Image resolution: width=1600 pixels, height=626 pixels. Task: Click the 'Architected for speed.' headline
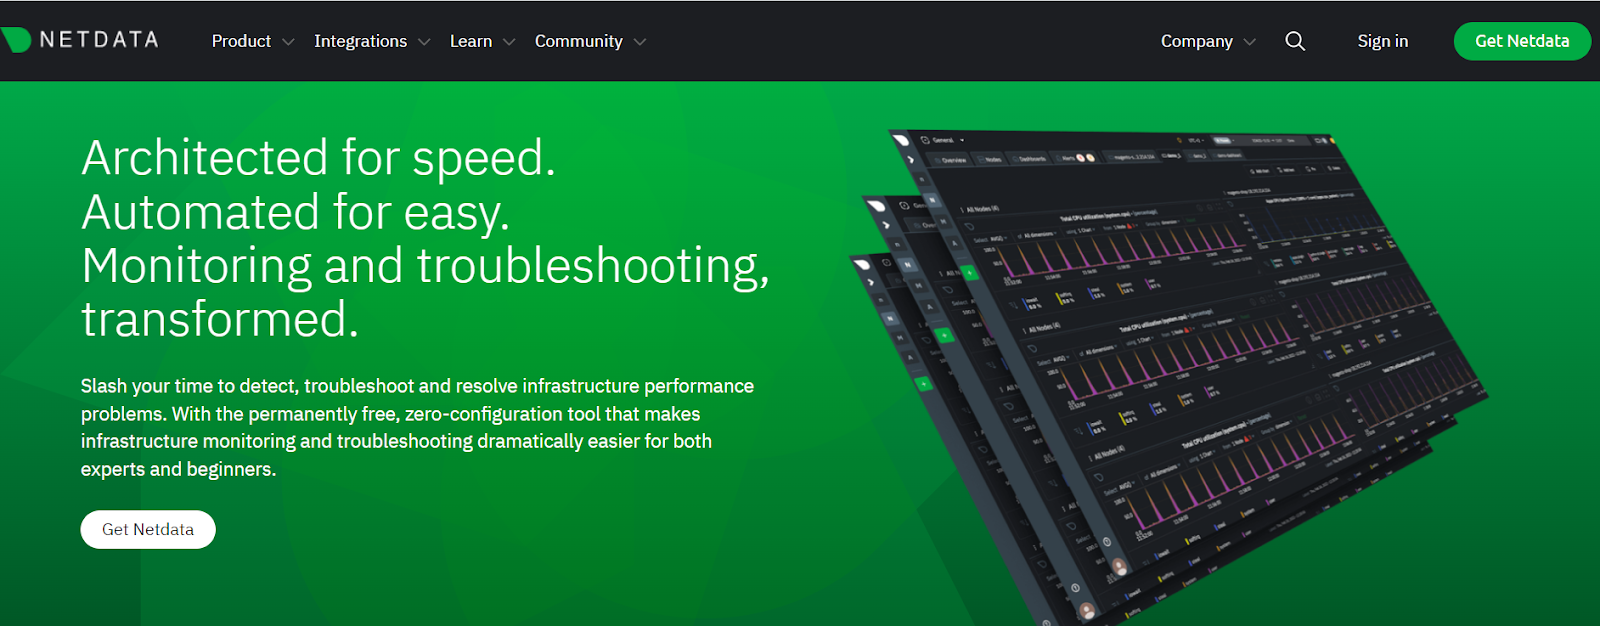coord(318,158)
